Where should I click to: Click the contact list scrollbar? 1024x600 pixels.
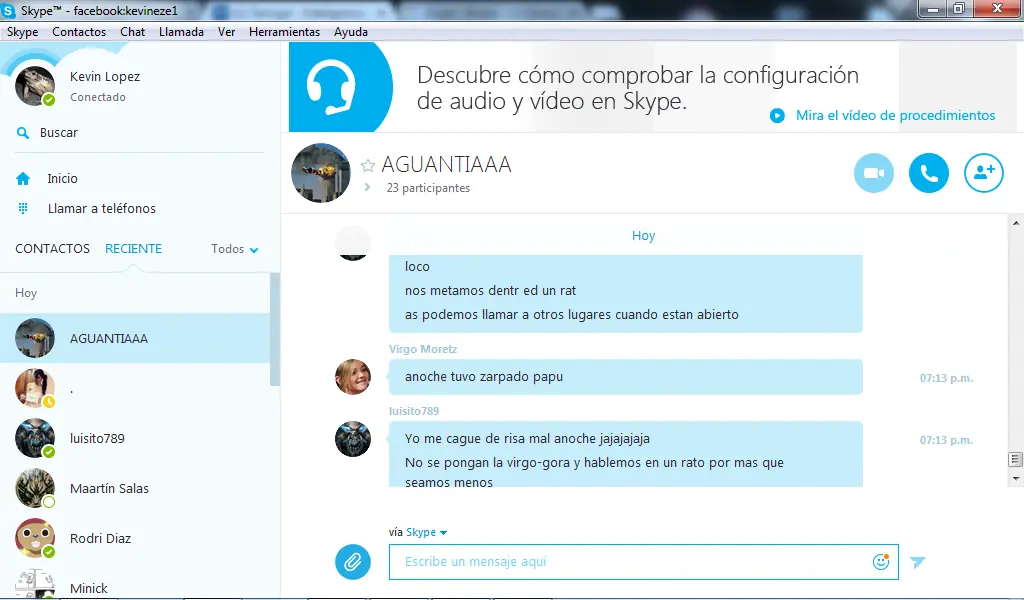(275, 329)
